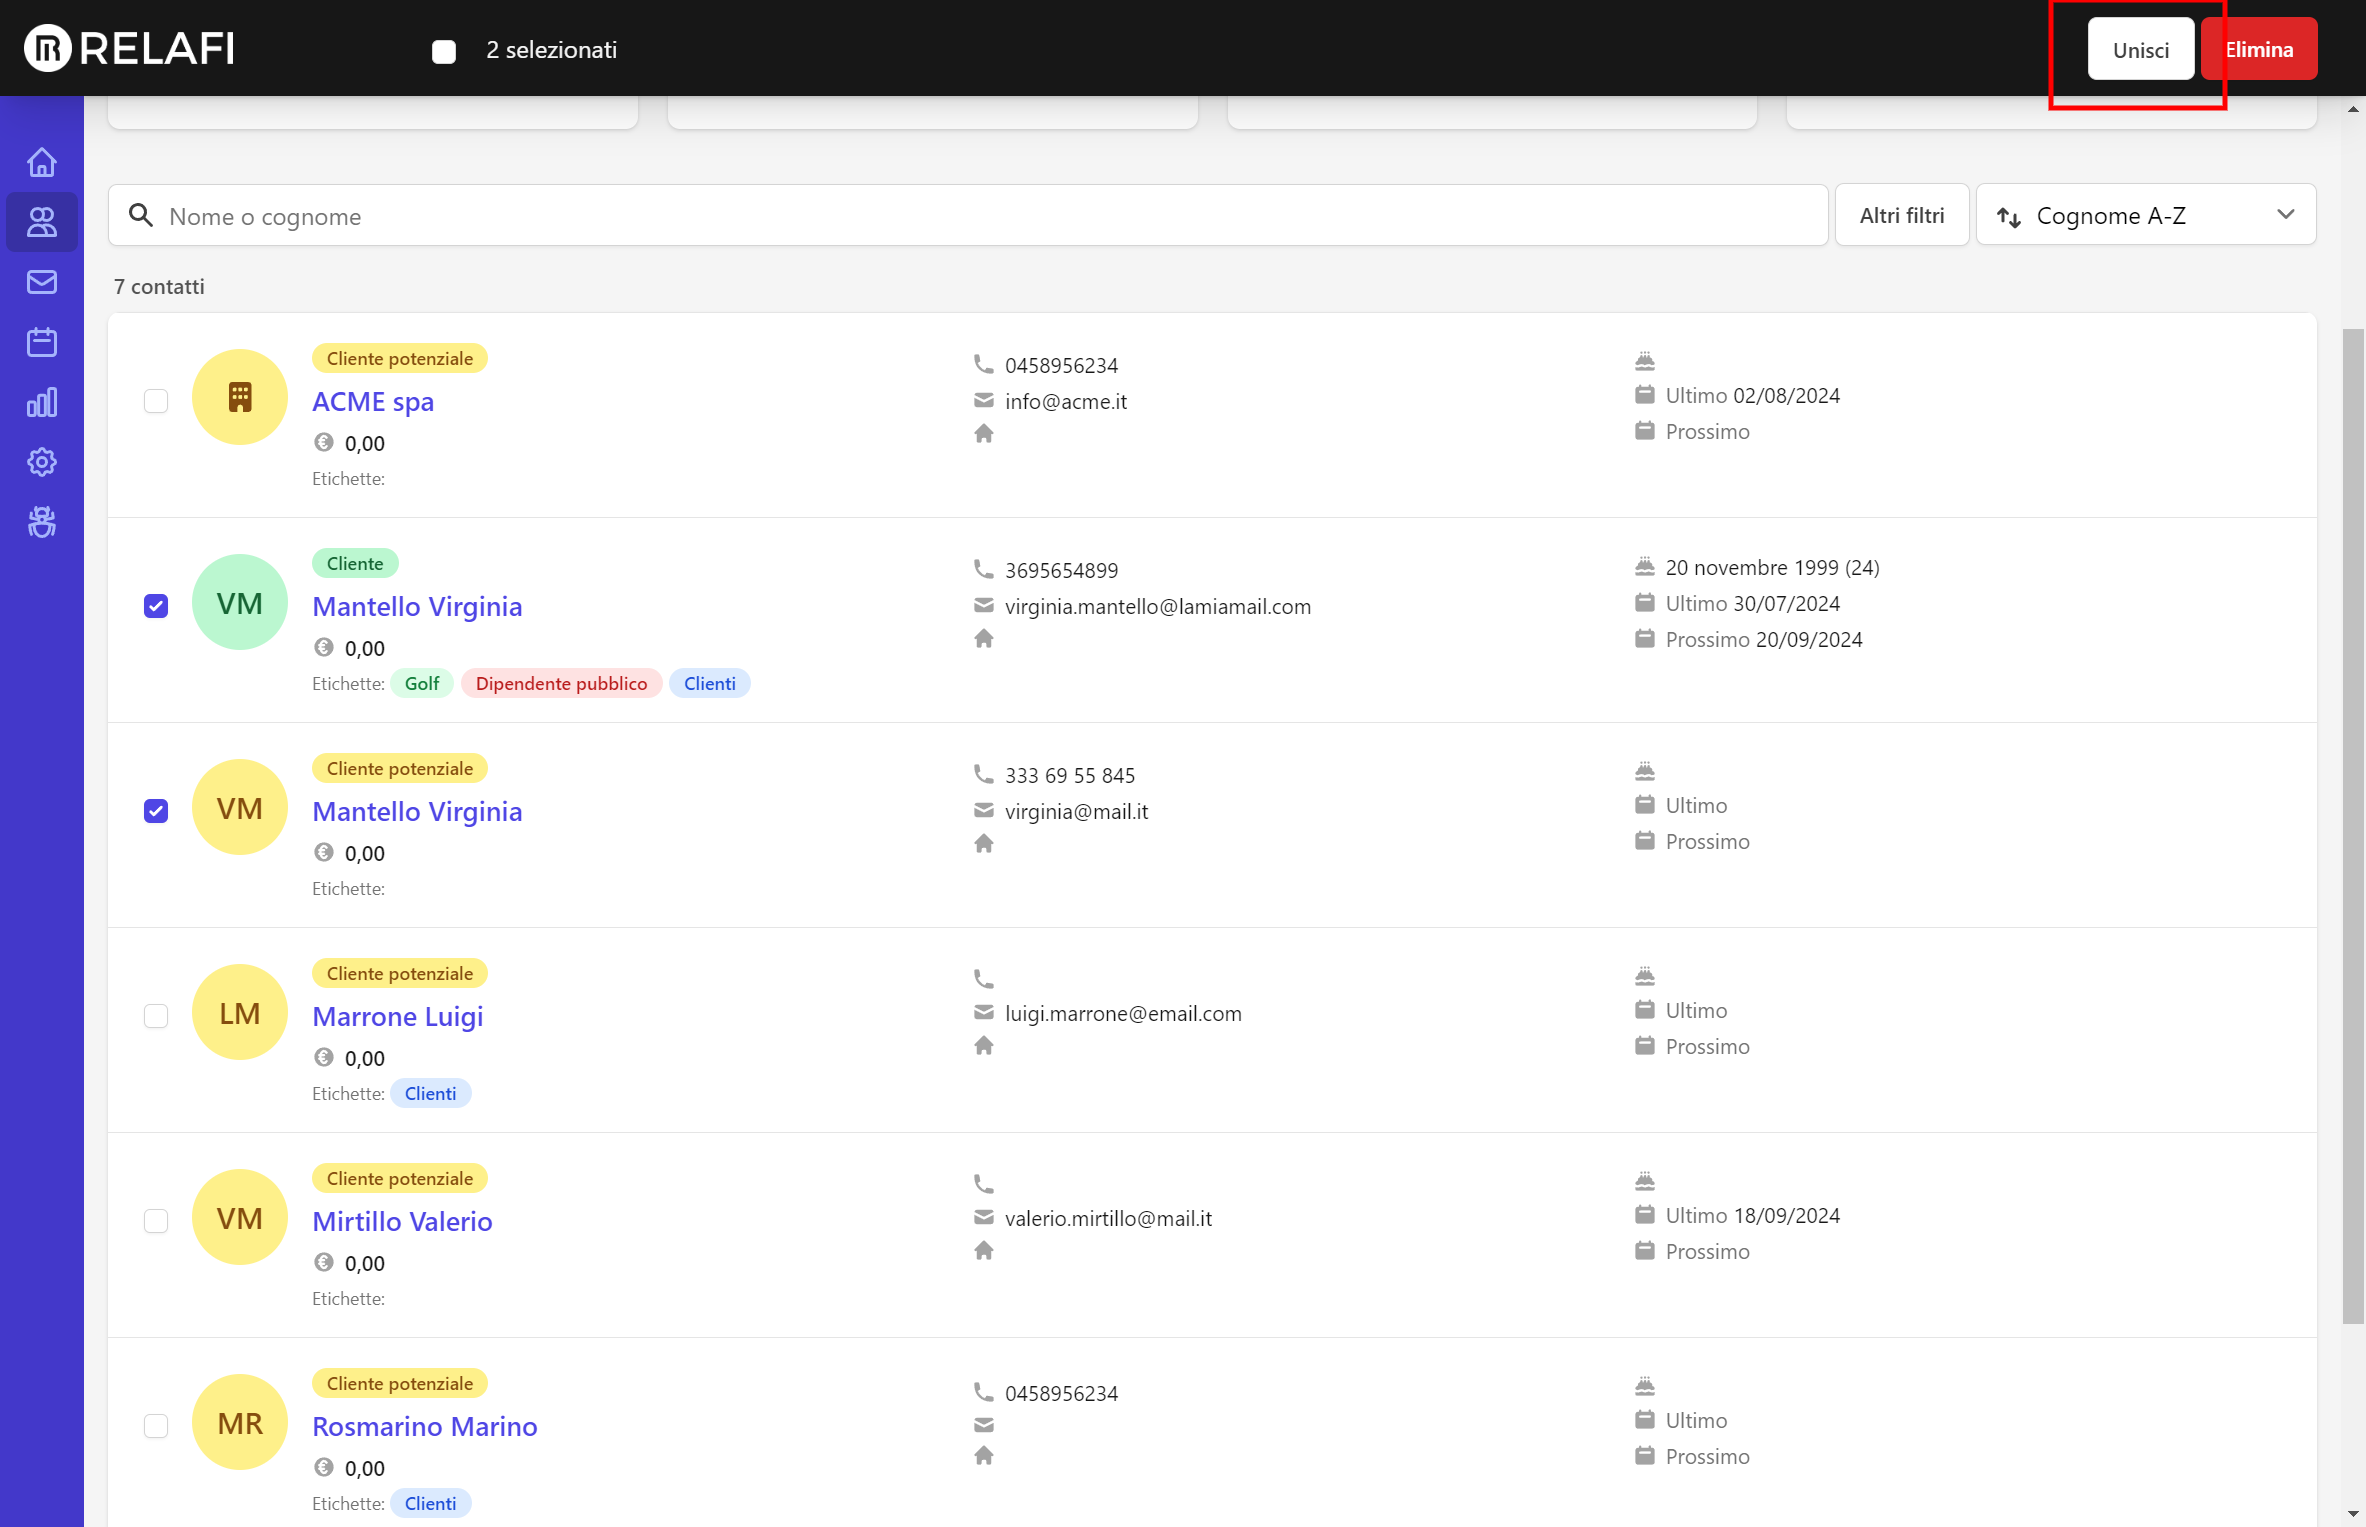Open the contact ACME spa
2366x1527 pixels.
coord(373,401)
